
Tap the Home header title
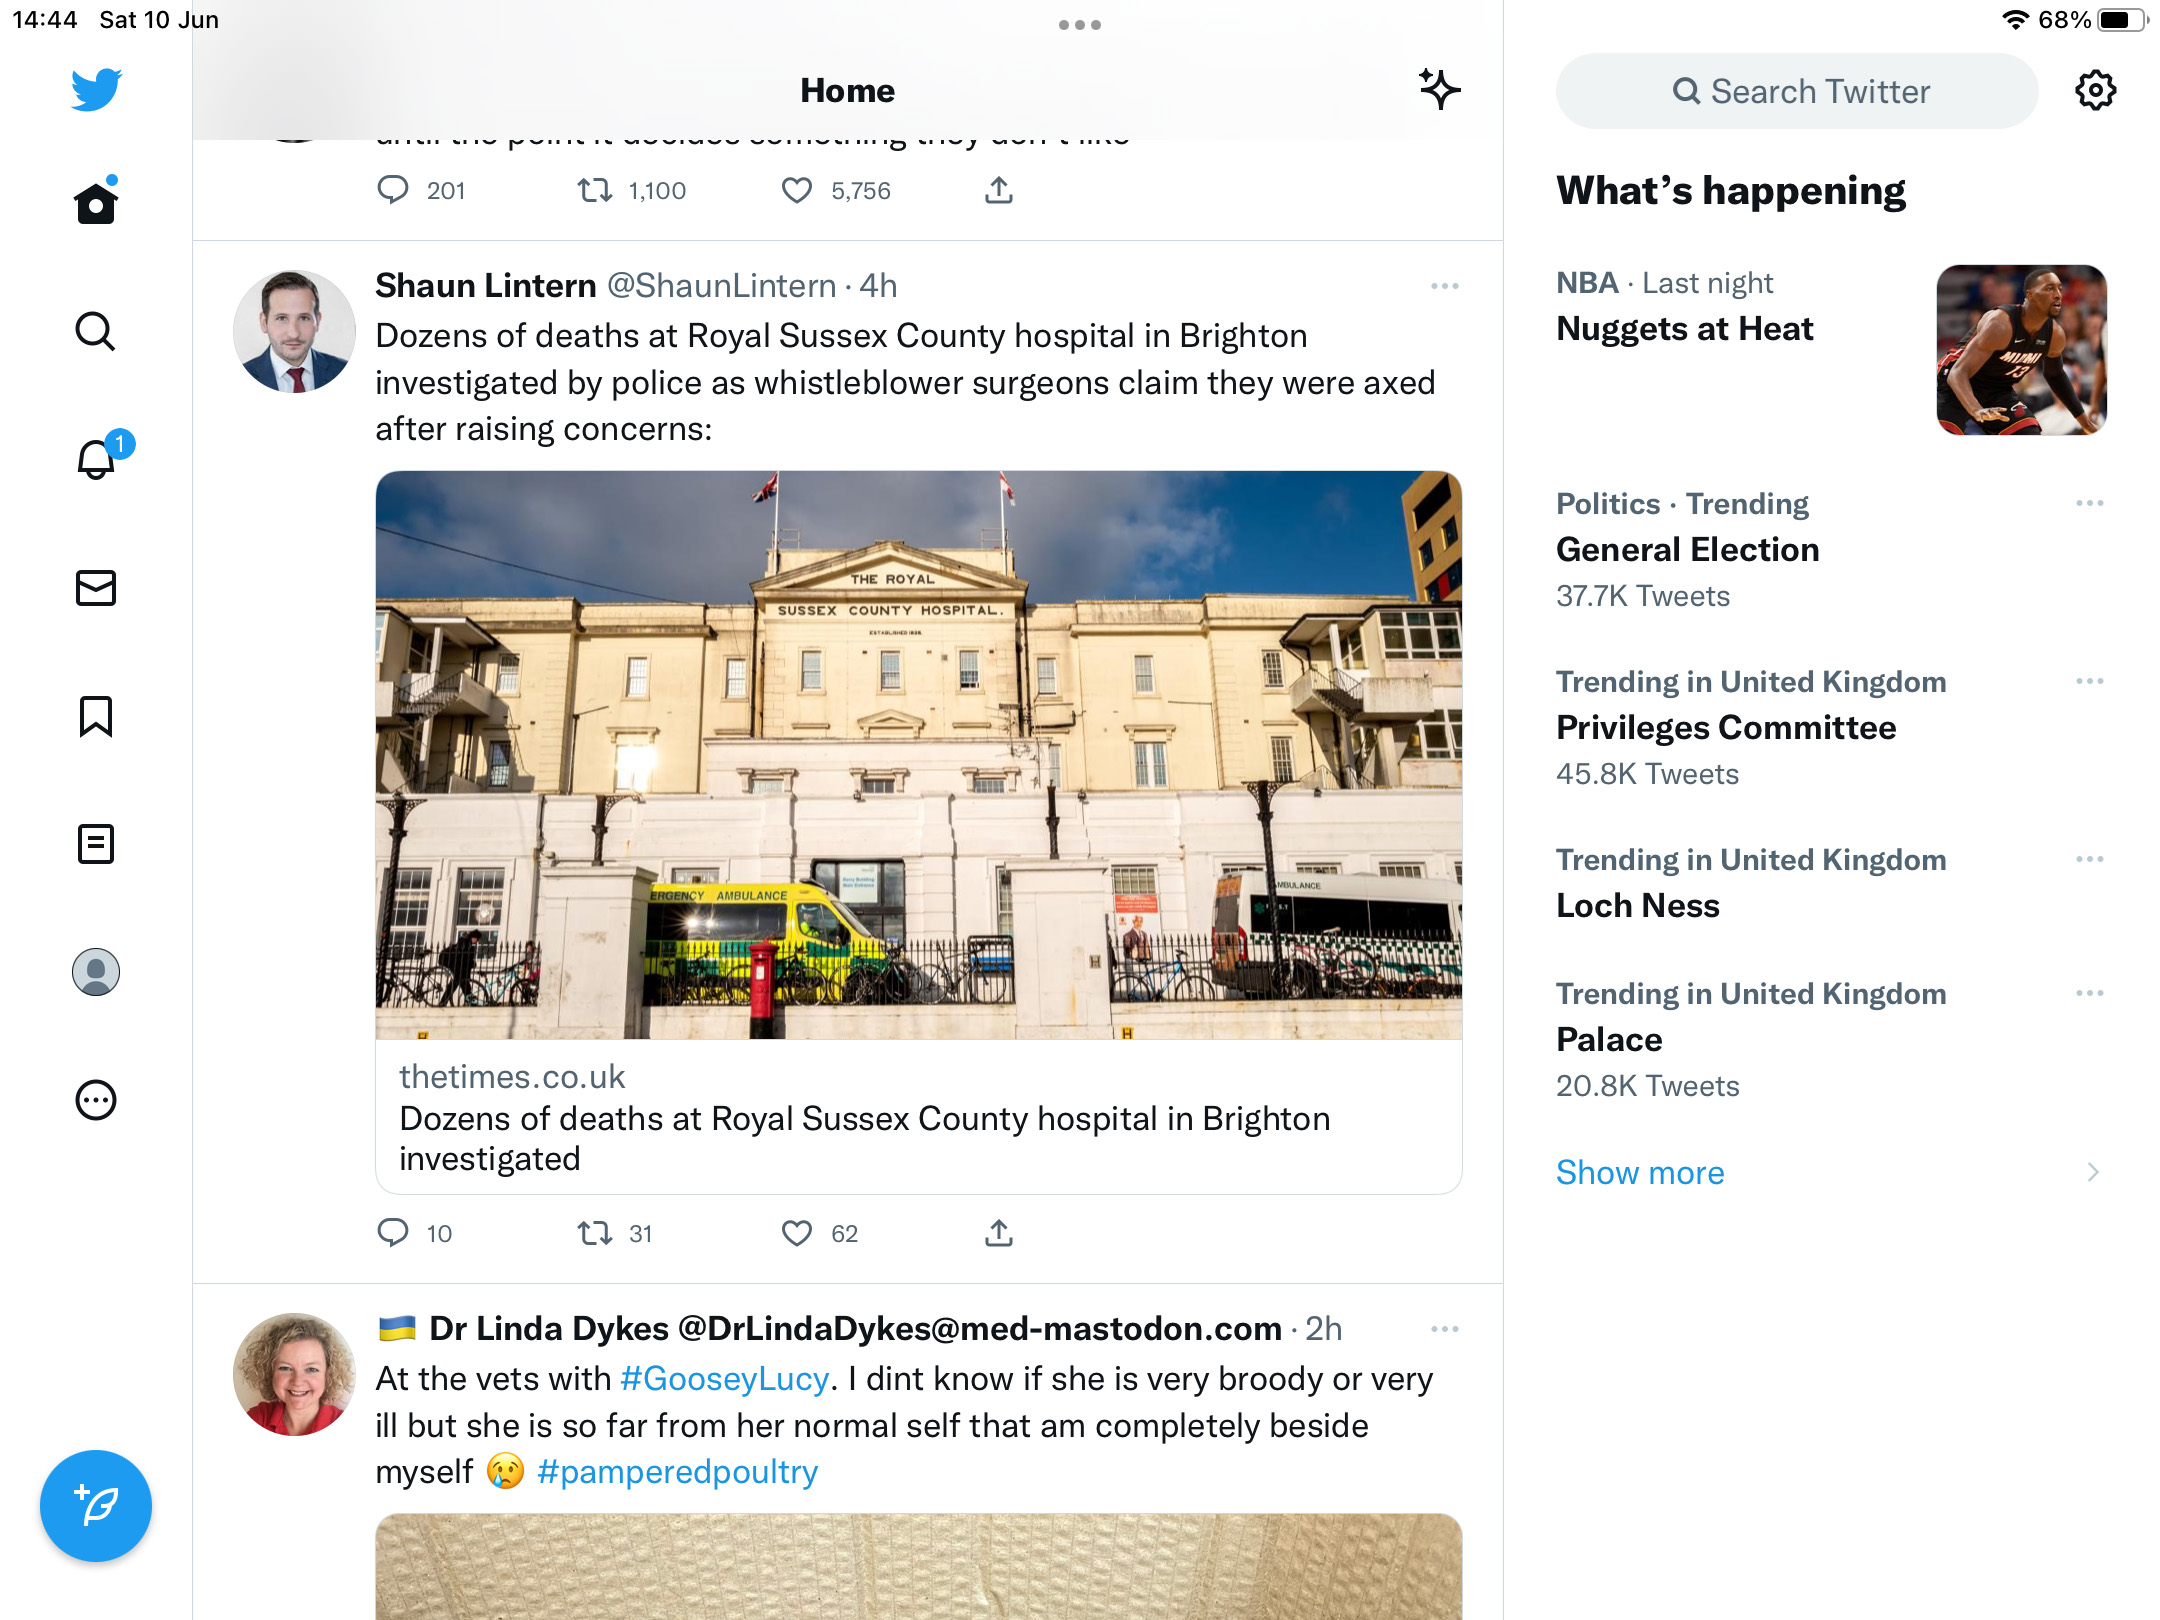tap(847, 91)
